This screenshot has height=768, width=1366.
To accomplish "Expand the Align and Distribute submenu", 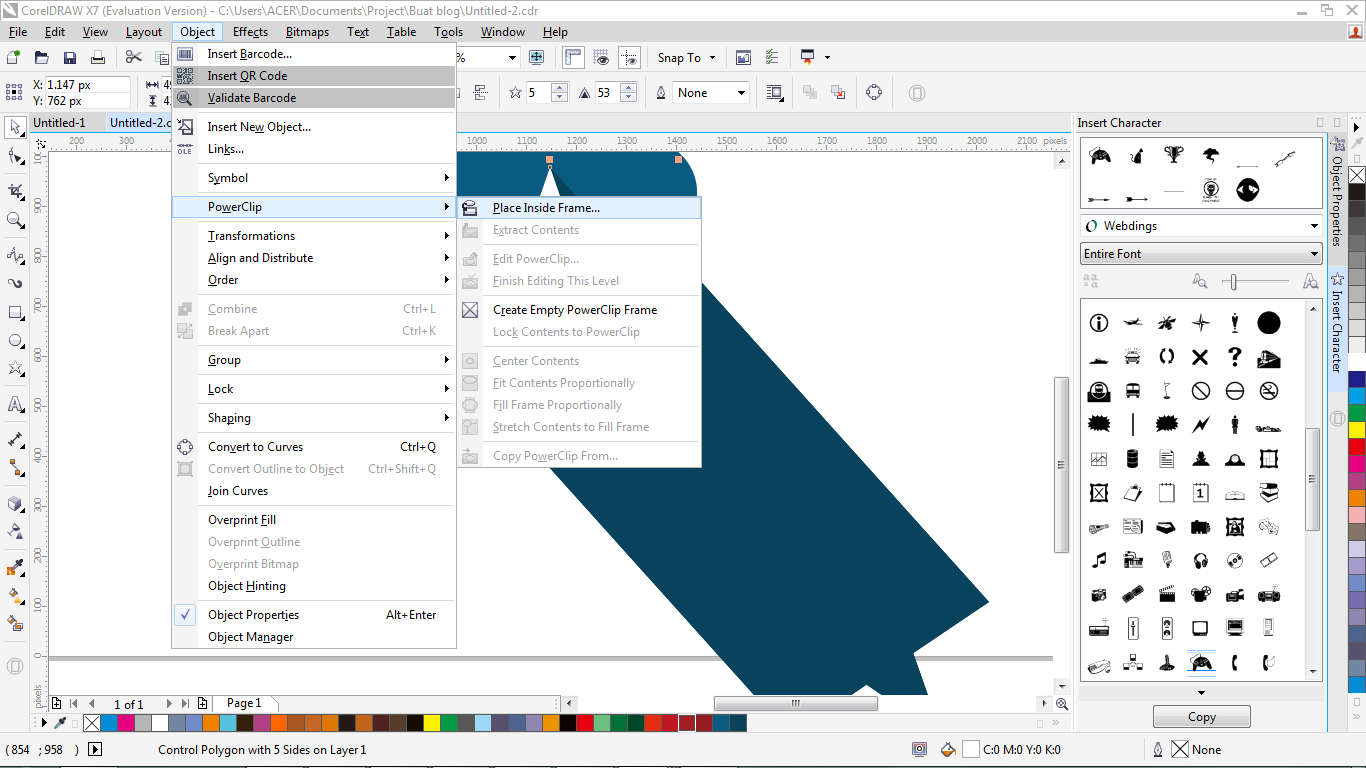I will 314,258.
